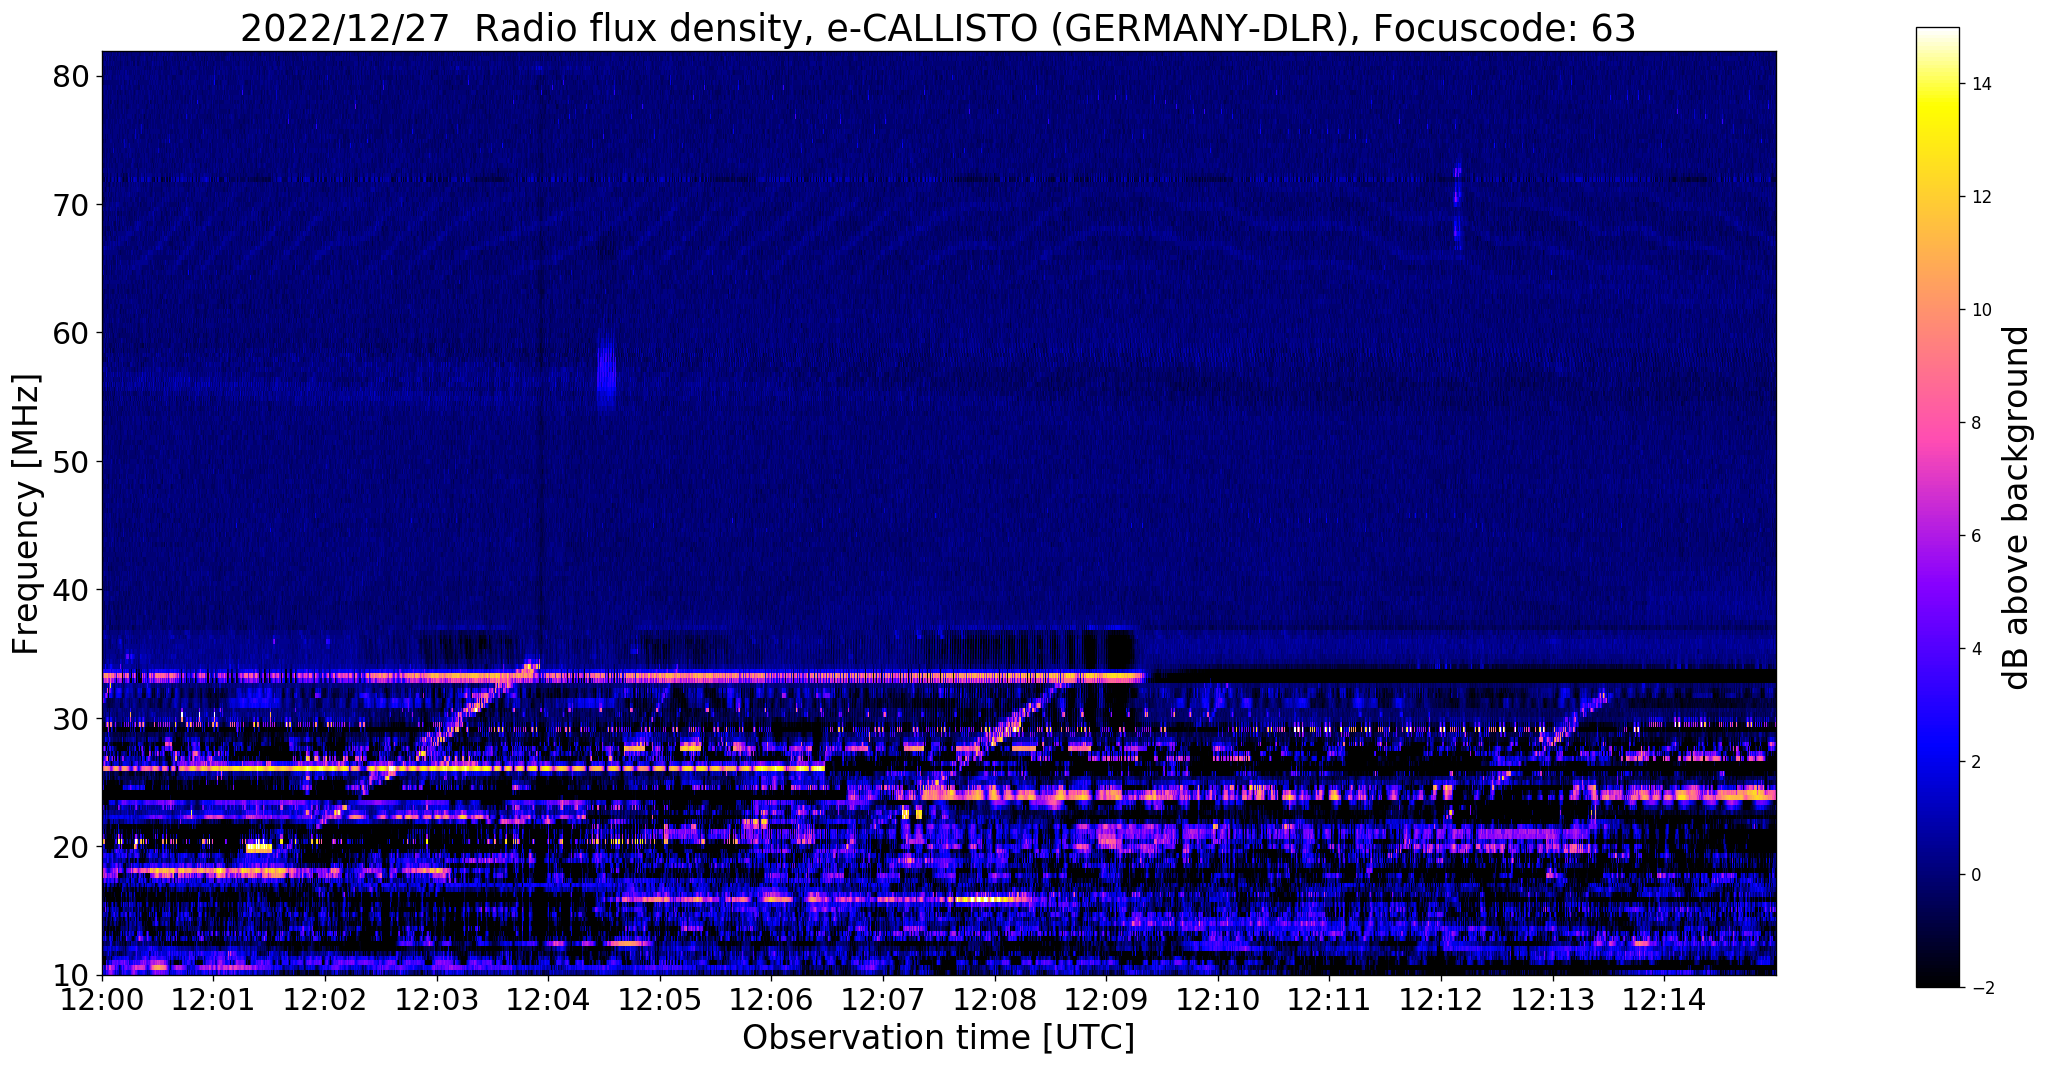Screen dimensions: 2047x1067
Task: Click the bright yellow blob at 20 MHz near 12:01:20
Action: (x=259, y=848)
